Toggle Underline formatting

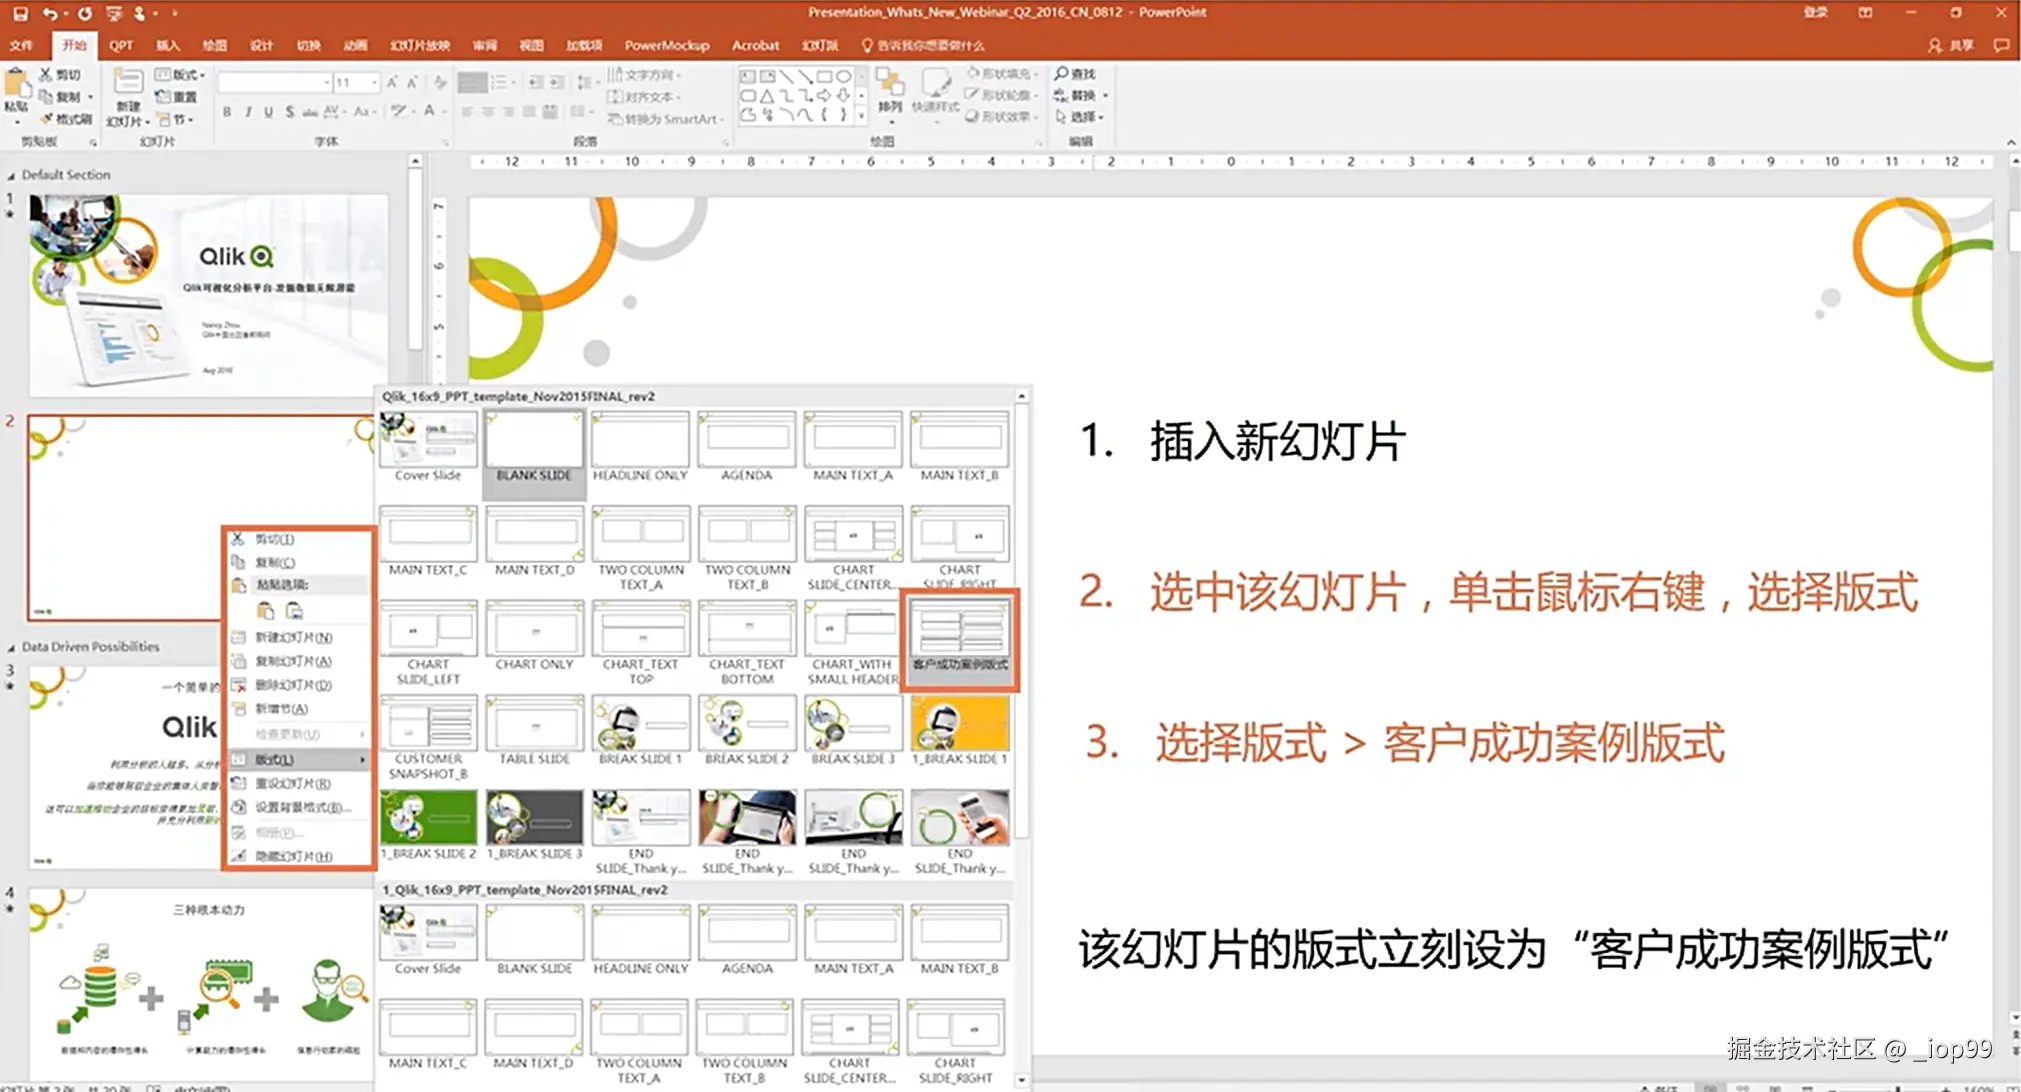tap(268, 112)
